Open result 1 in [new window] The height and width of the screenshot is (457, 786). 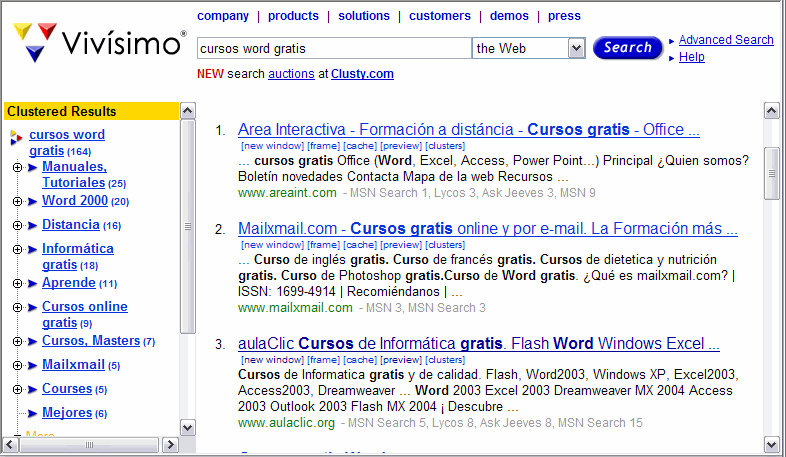coord(272,146)
